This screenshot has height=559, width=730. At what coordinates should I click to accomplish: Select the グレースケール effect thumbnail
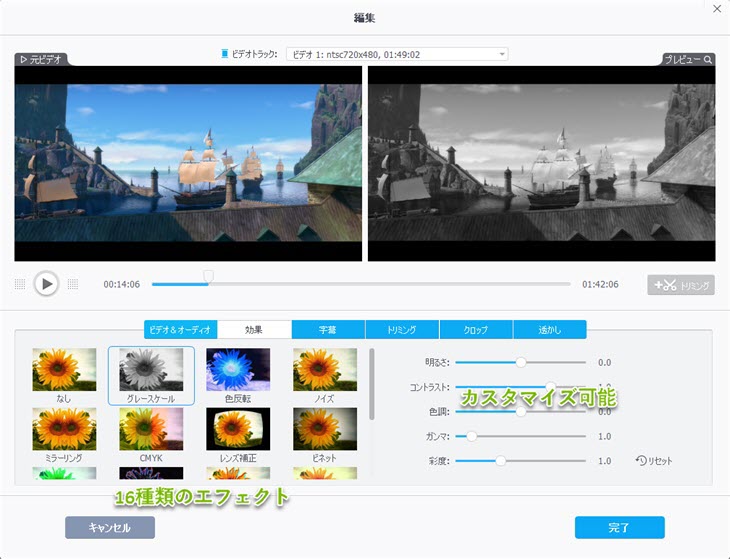pyautogui.click(x=151, y=370)
